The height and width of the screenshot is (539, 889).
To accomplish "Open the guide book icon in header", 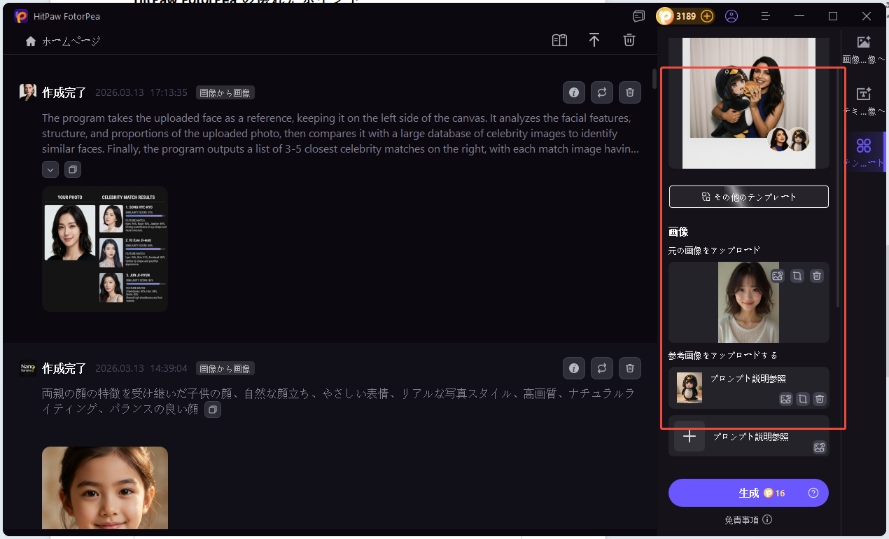I will (x=559, y=40).
